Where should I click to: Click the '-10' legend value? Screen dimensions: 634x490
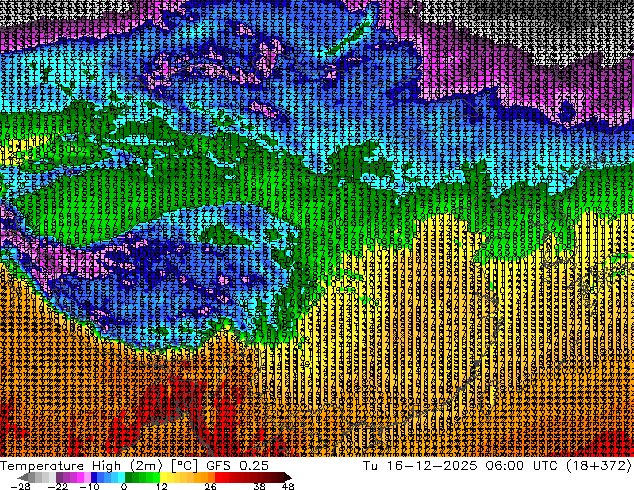89,486
